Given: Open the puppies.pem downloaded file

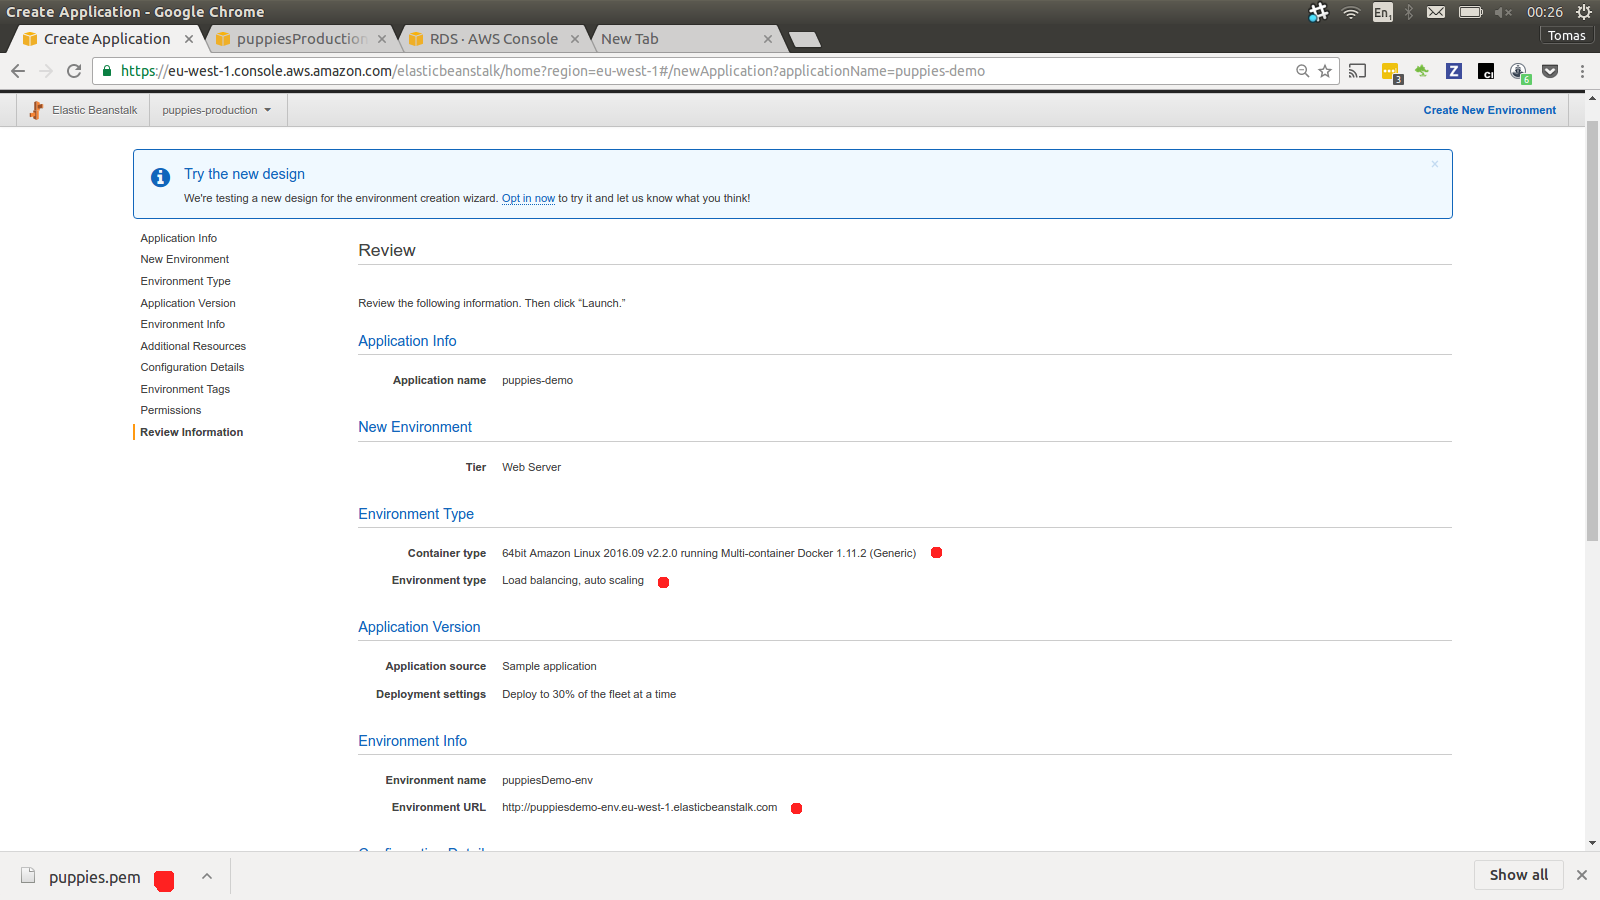Looking at the screenshot, I should tap(95, 877).
